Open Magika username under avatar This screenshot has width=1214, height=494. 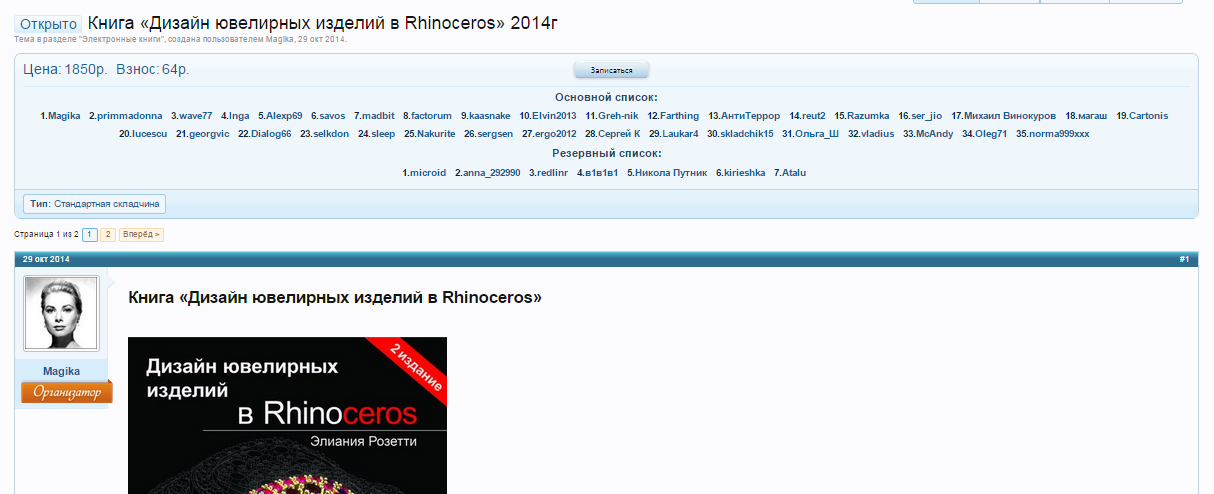61,371
